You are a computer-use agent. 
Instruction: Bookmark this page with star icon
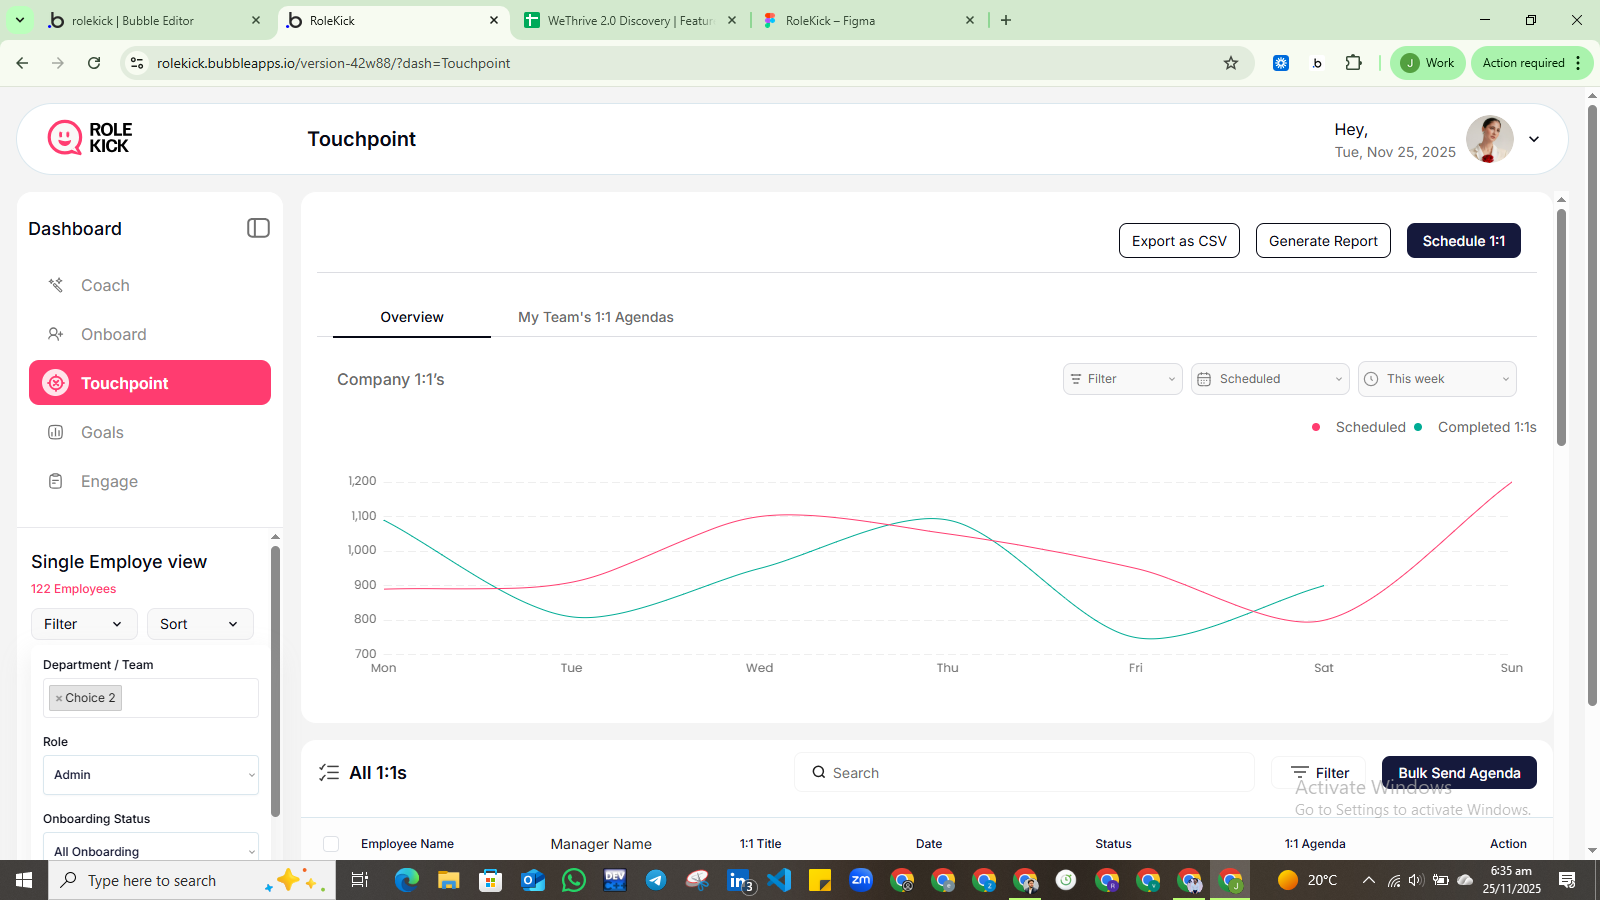(1231, 63)
